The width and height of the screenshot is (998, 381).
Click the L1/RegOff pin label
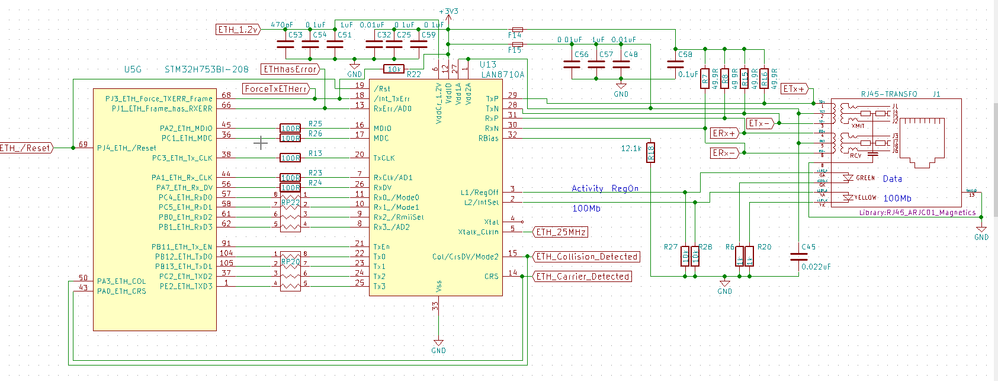click(479, 191)
